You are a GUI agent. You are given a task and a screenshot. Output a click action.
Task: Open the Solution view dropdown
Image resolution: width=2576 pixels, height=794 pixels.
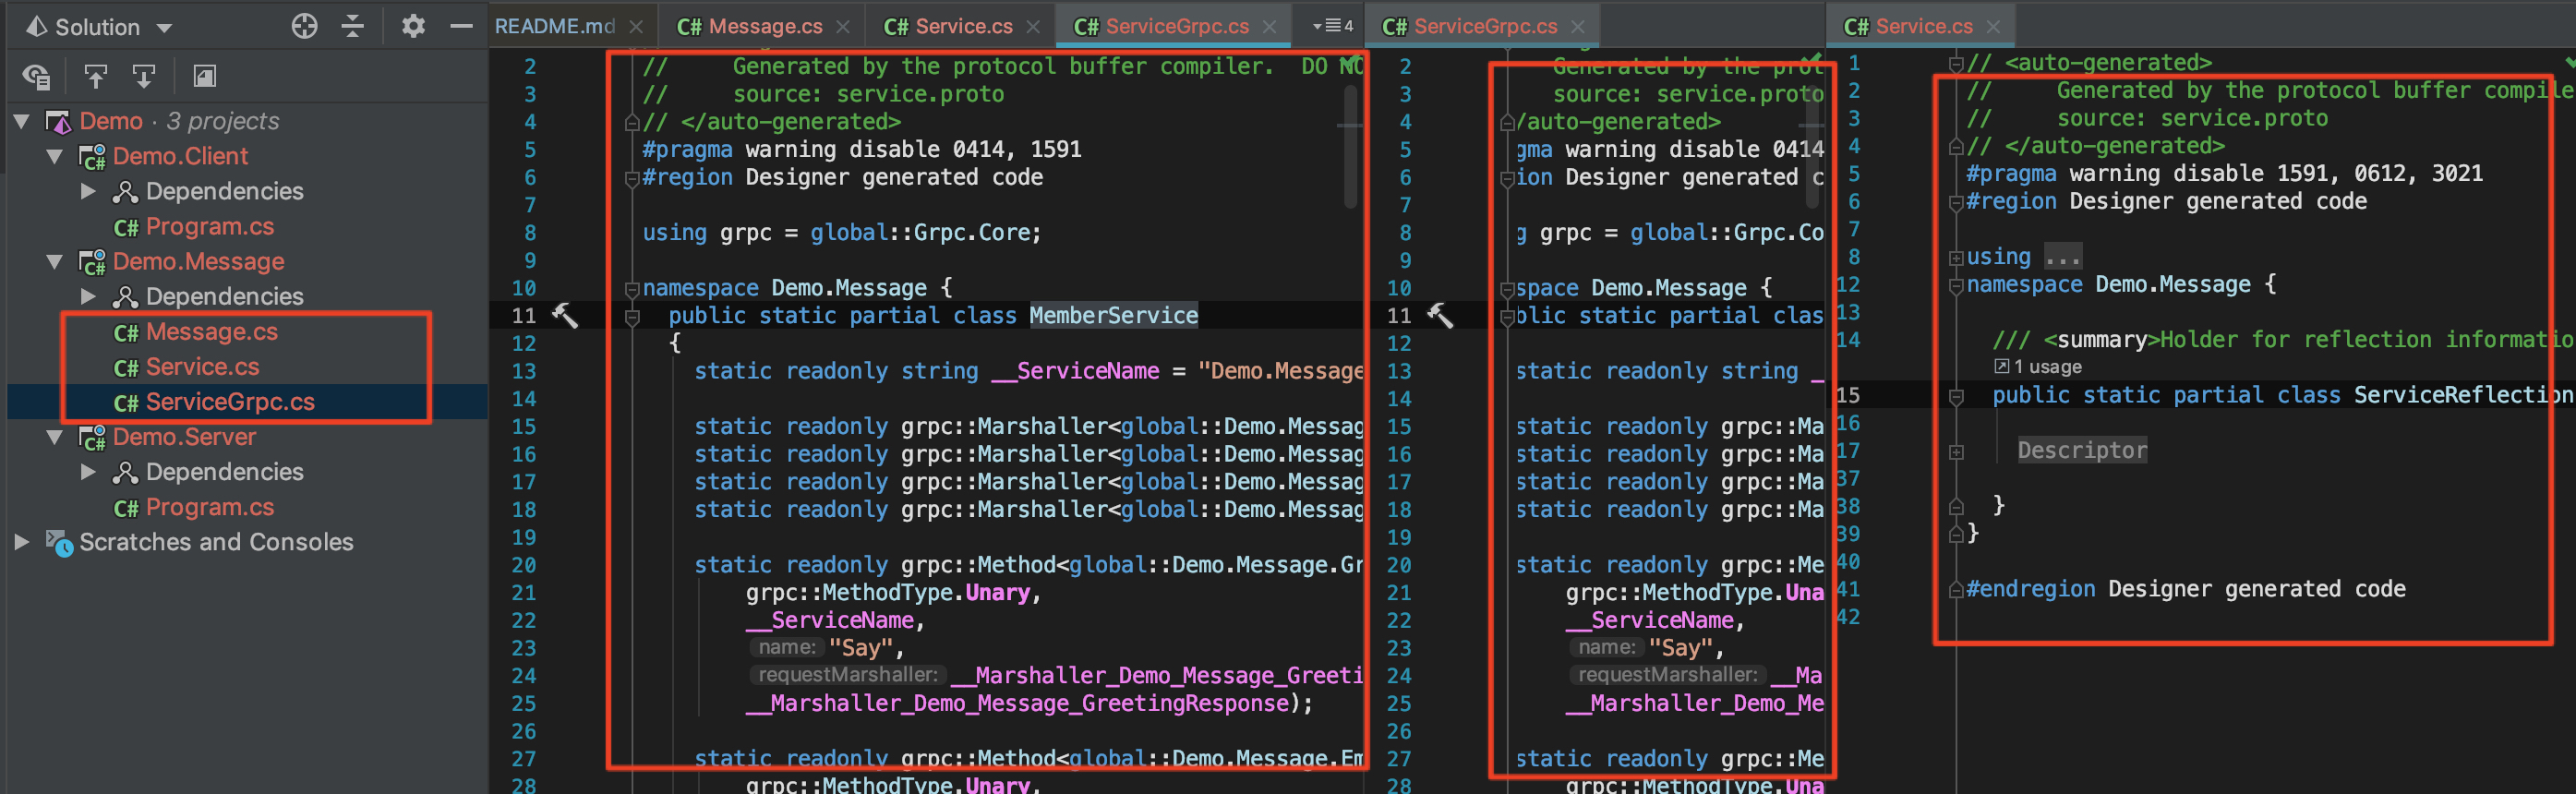click(x=165, y=28)
